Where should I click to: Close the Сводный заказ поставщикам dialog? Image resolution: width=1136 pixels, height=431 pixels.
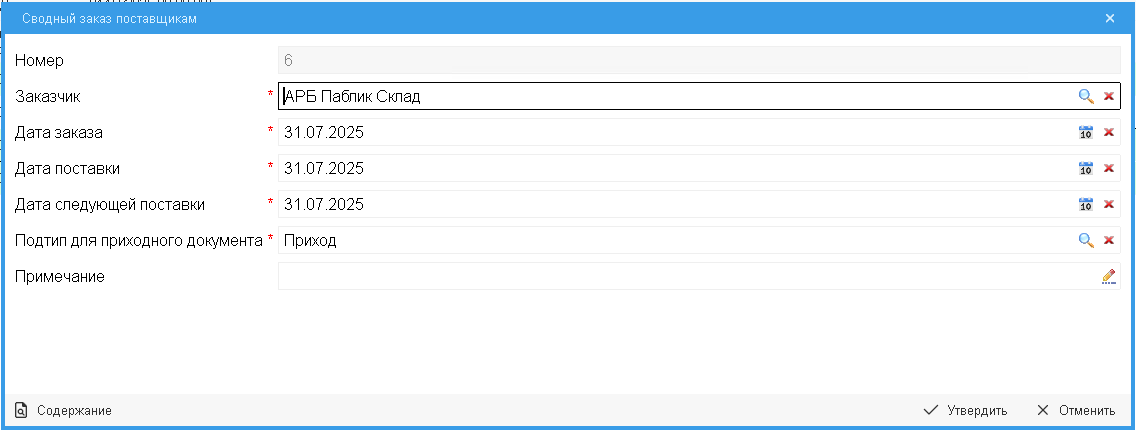click(1110, 18)
